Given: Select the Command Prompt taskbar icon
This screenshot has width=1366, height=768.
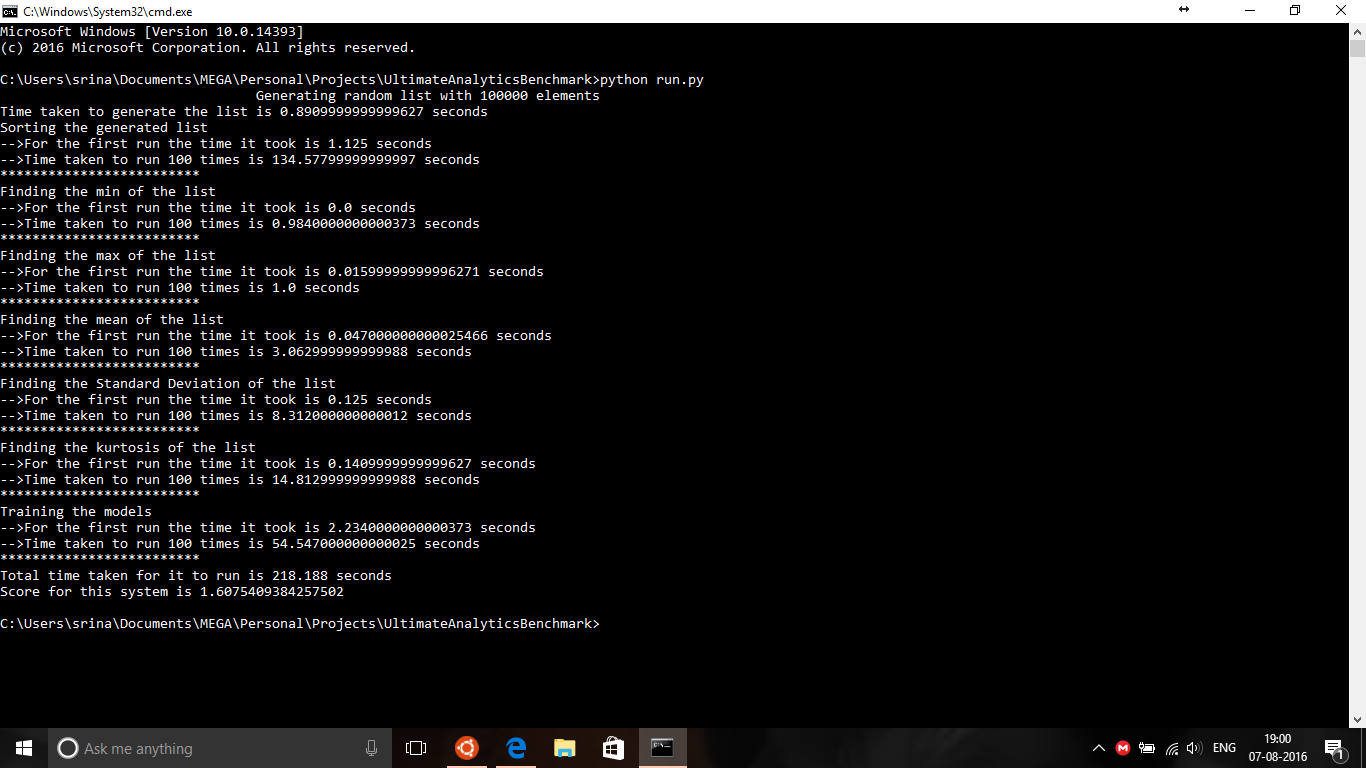Looking at the screenshot, I should point(663,747).
